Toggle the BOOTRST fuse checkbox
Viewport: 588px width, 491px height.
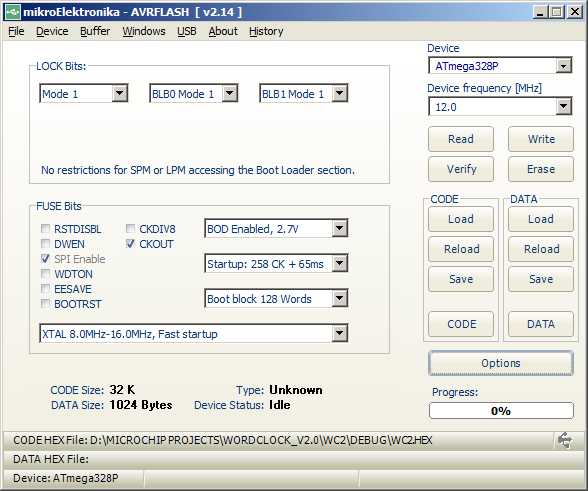tap(45, 303)
